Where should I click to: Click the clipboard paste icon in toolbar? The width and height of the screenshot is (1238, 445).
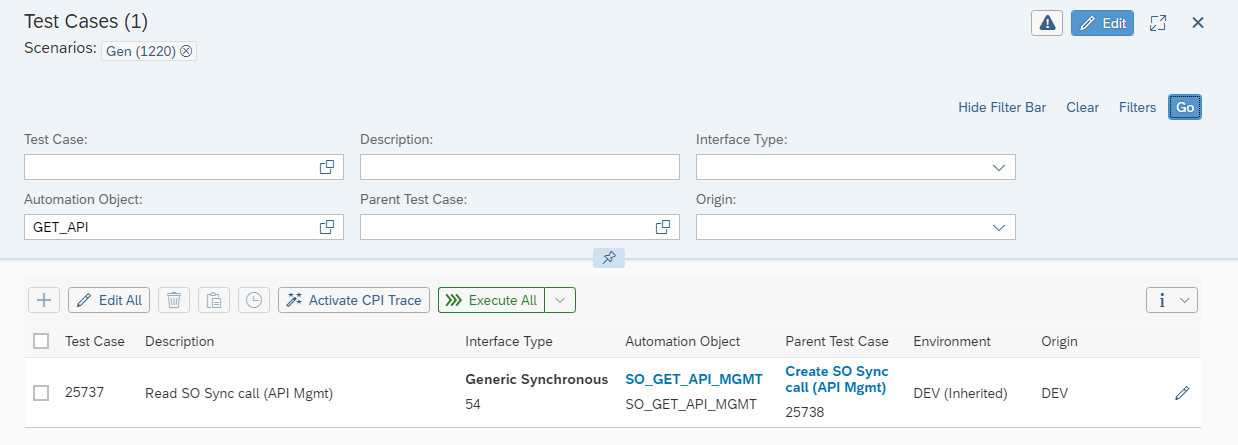214,300
